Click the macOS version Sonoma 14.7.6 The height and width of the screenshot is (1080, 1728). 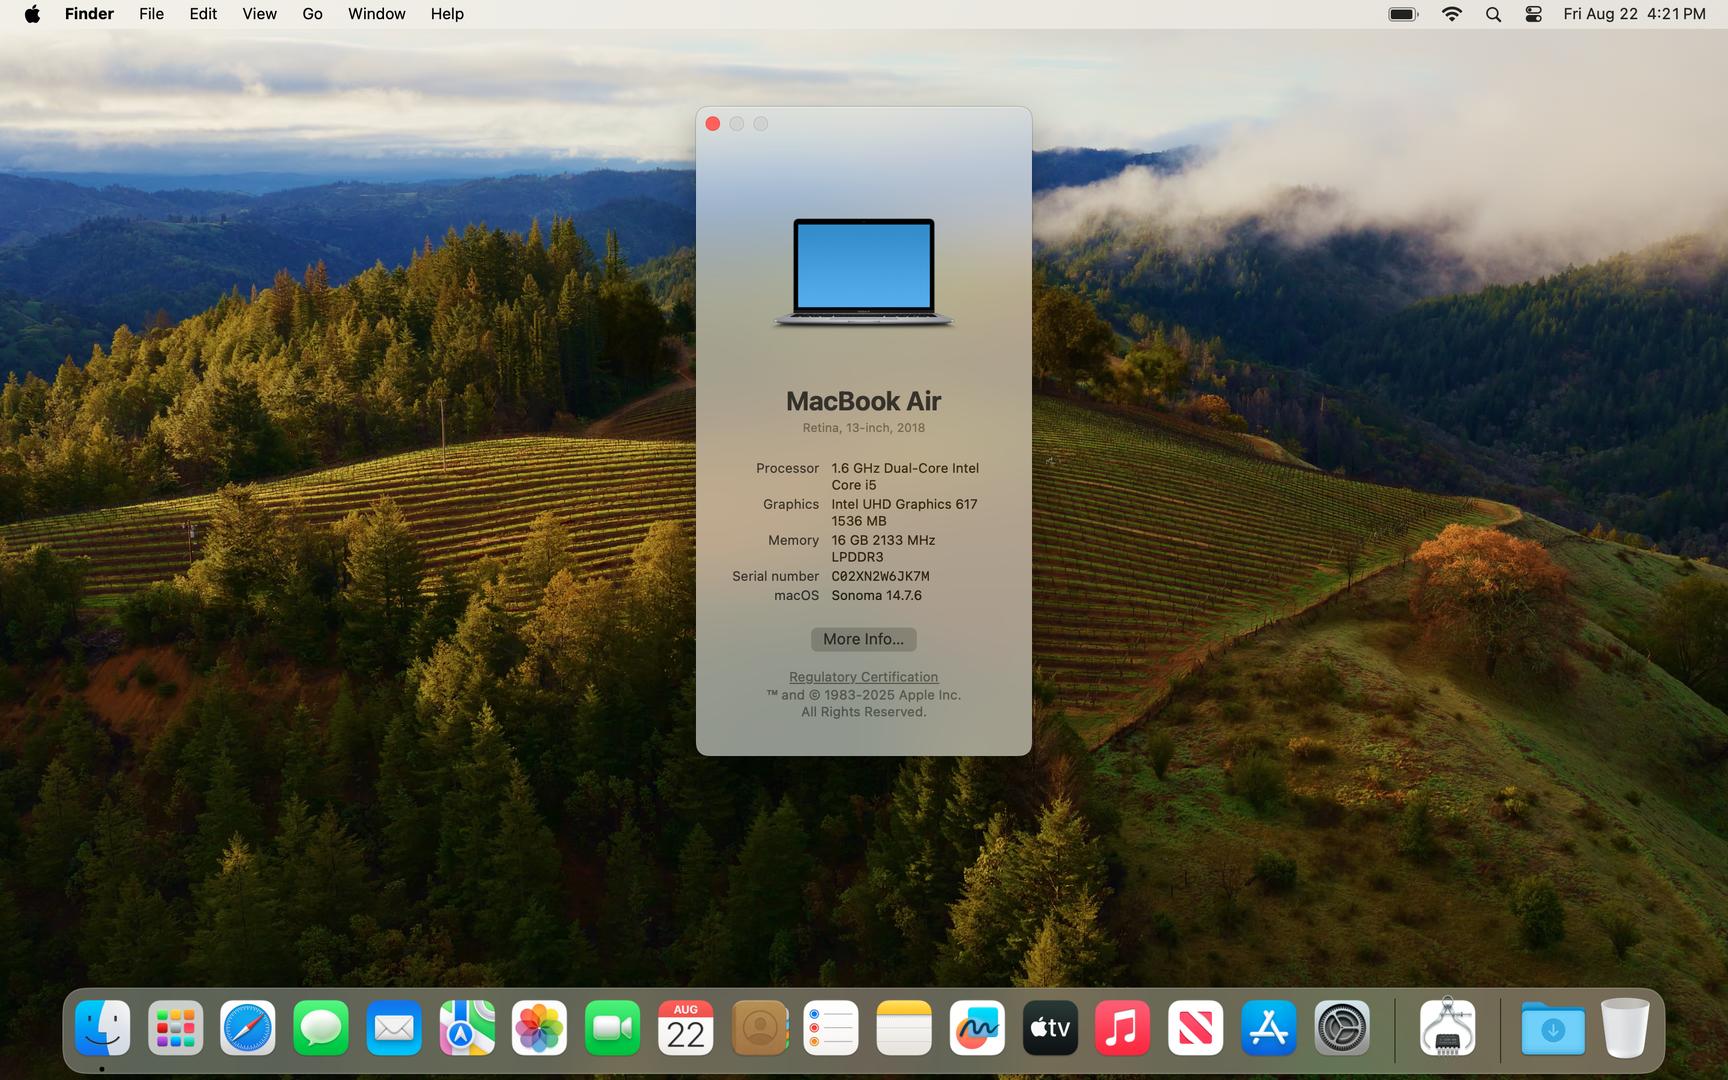[876, 595]
